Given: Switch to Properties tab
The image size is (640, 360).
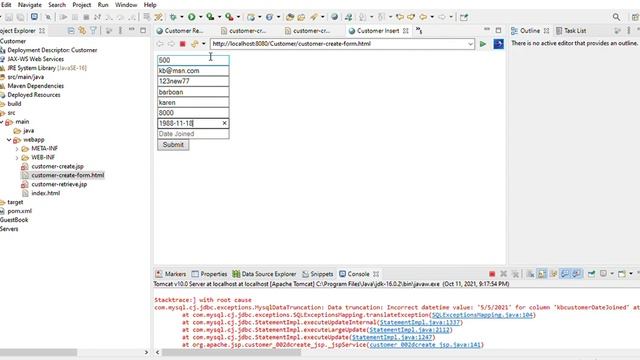Looking at the screenshot, I should [209, 274].
